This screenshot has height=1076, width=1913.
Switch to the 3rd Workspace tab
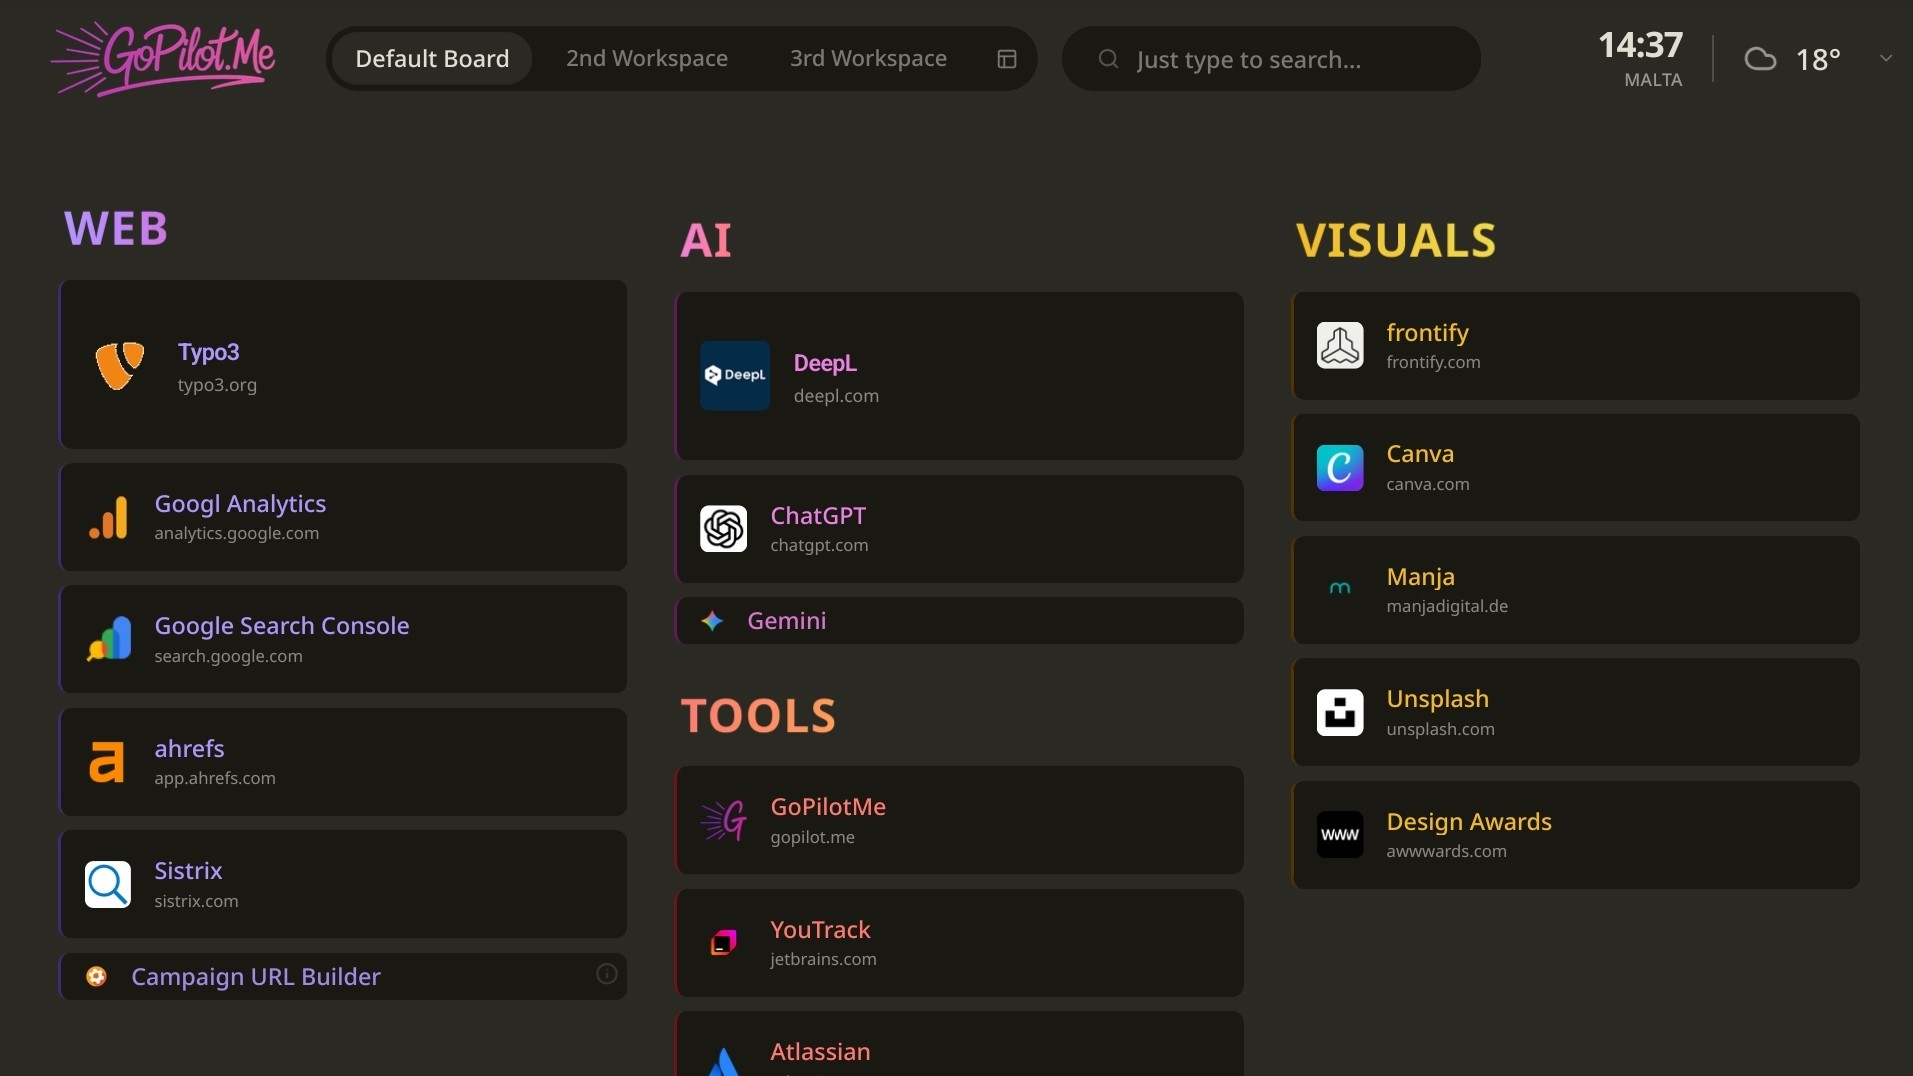pos(867,58)
